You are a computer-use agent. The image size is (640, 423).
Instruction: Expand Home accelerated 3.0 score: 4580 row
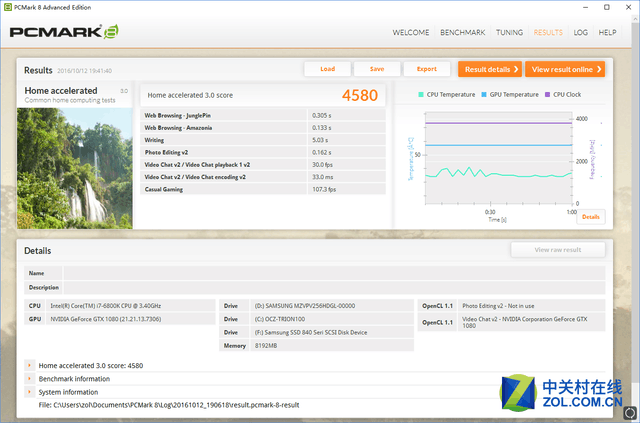pyautogui.click(x=29, y=365)
